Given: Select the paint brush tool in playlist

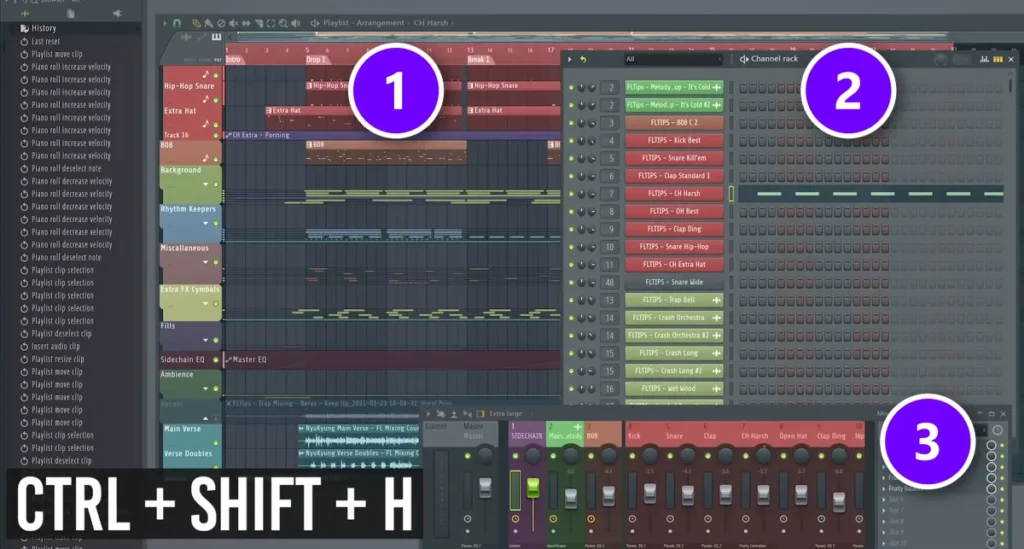Looking at the screenshot, I should point(208,23).
